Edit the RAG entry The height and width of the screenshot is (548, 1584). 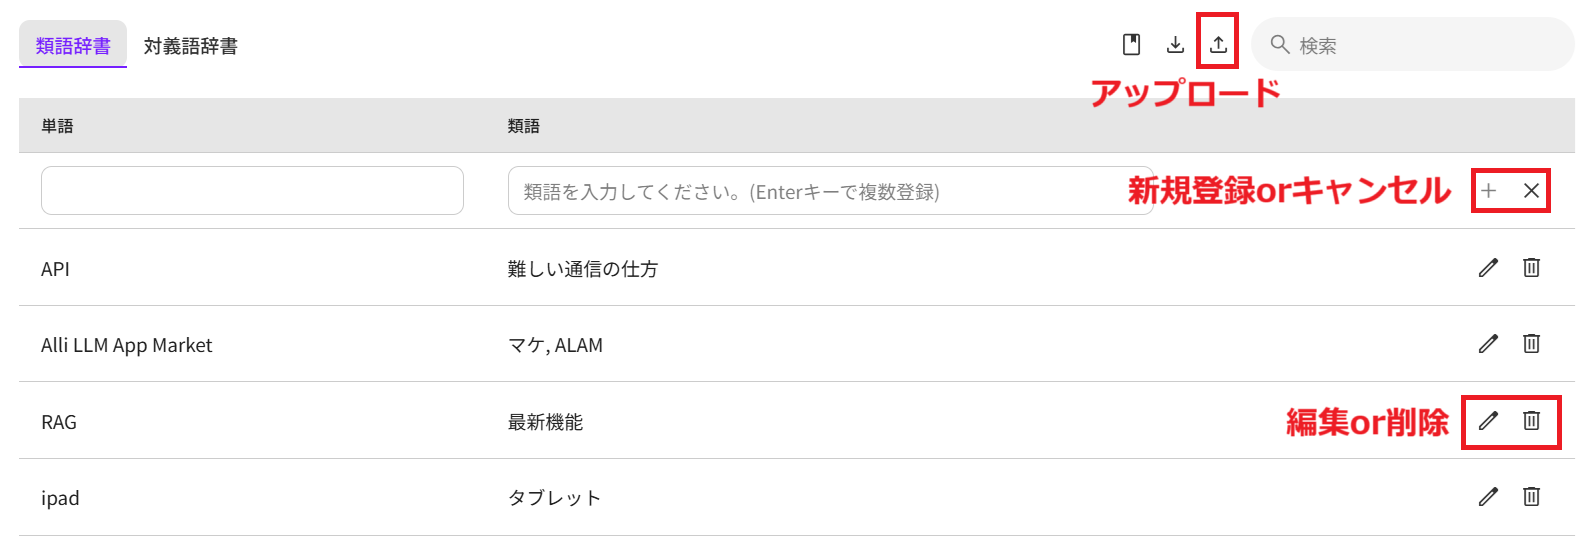tap(1488, 421)
